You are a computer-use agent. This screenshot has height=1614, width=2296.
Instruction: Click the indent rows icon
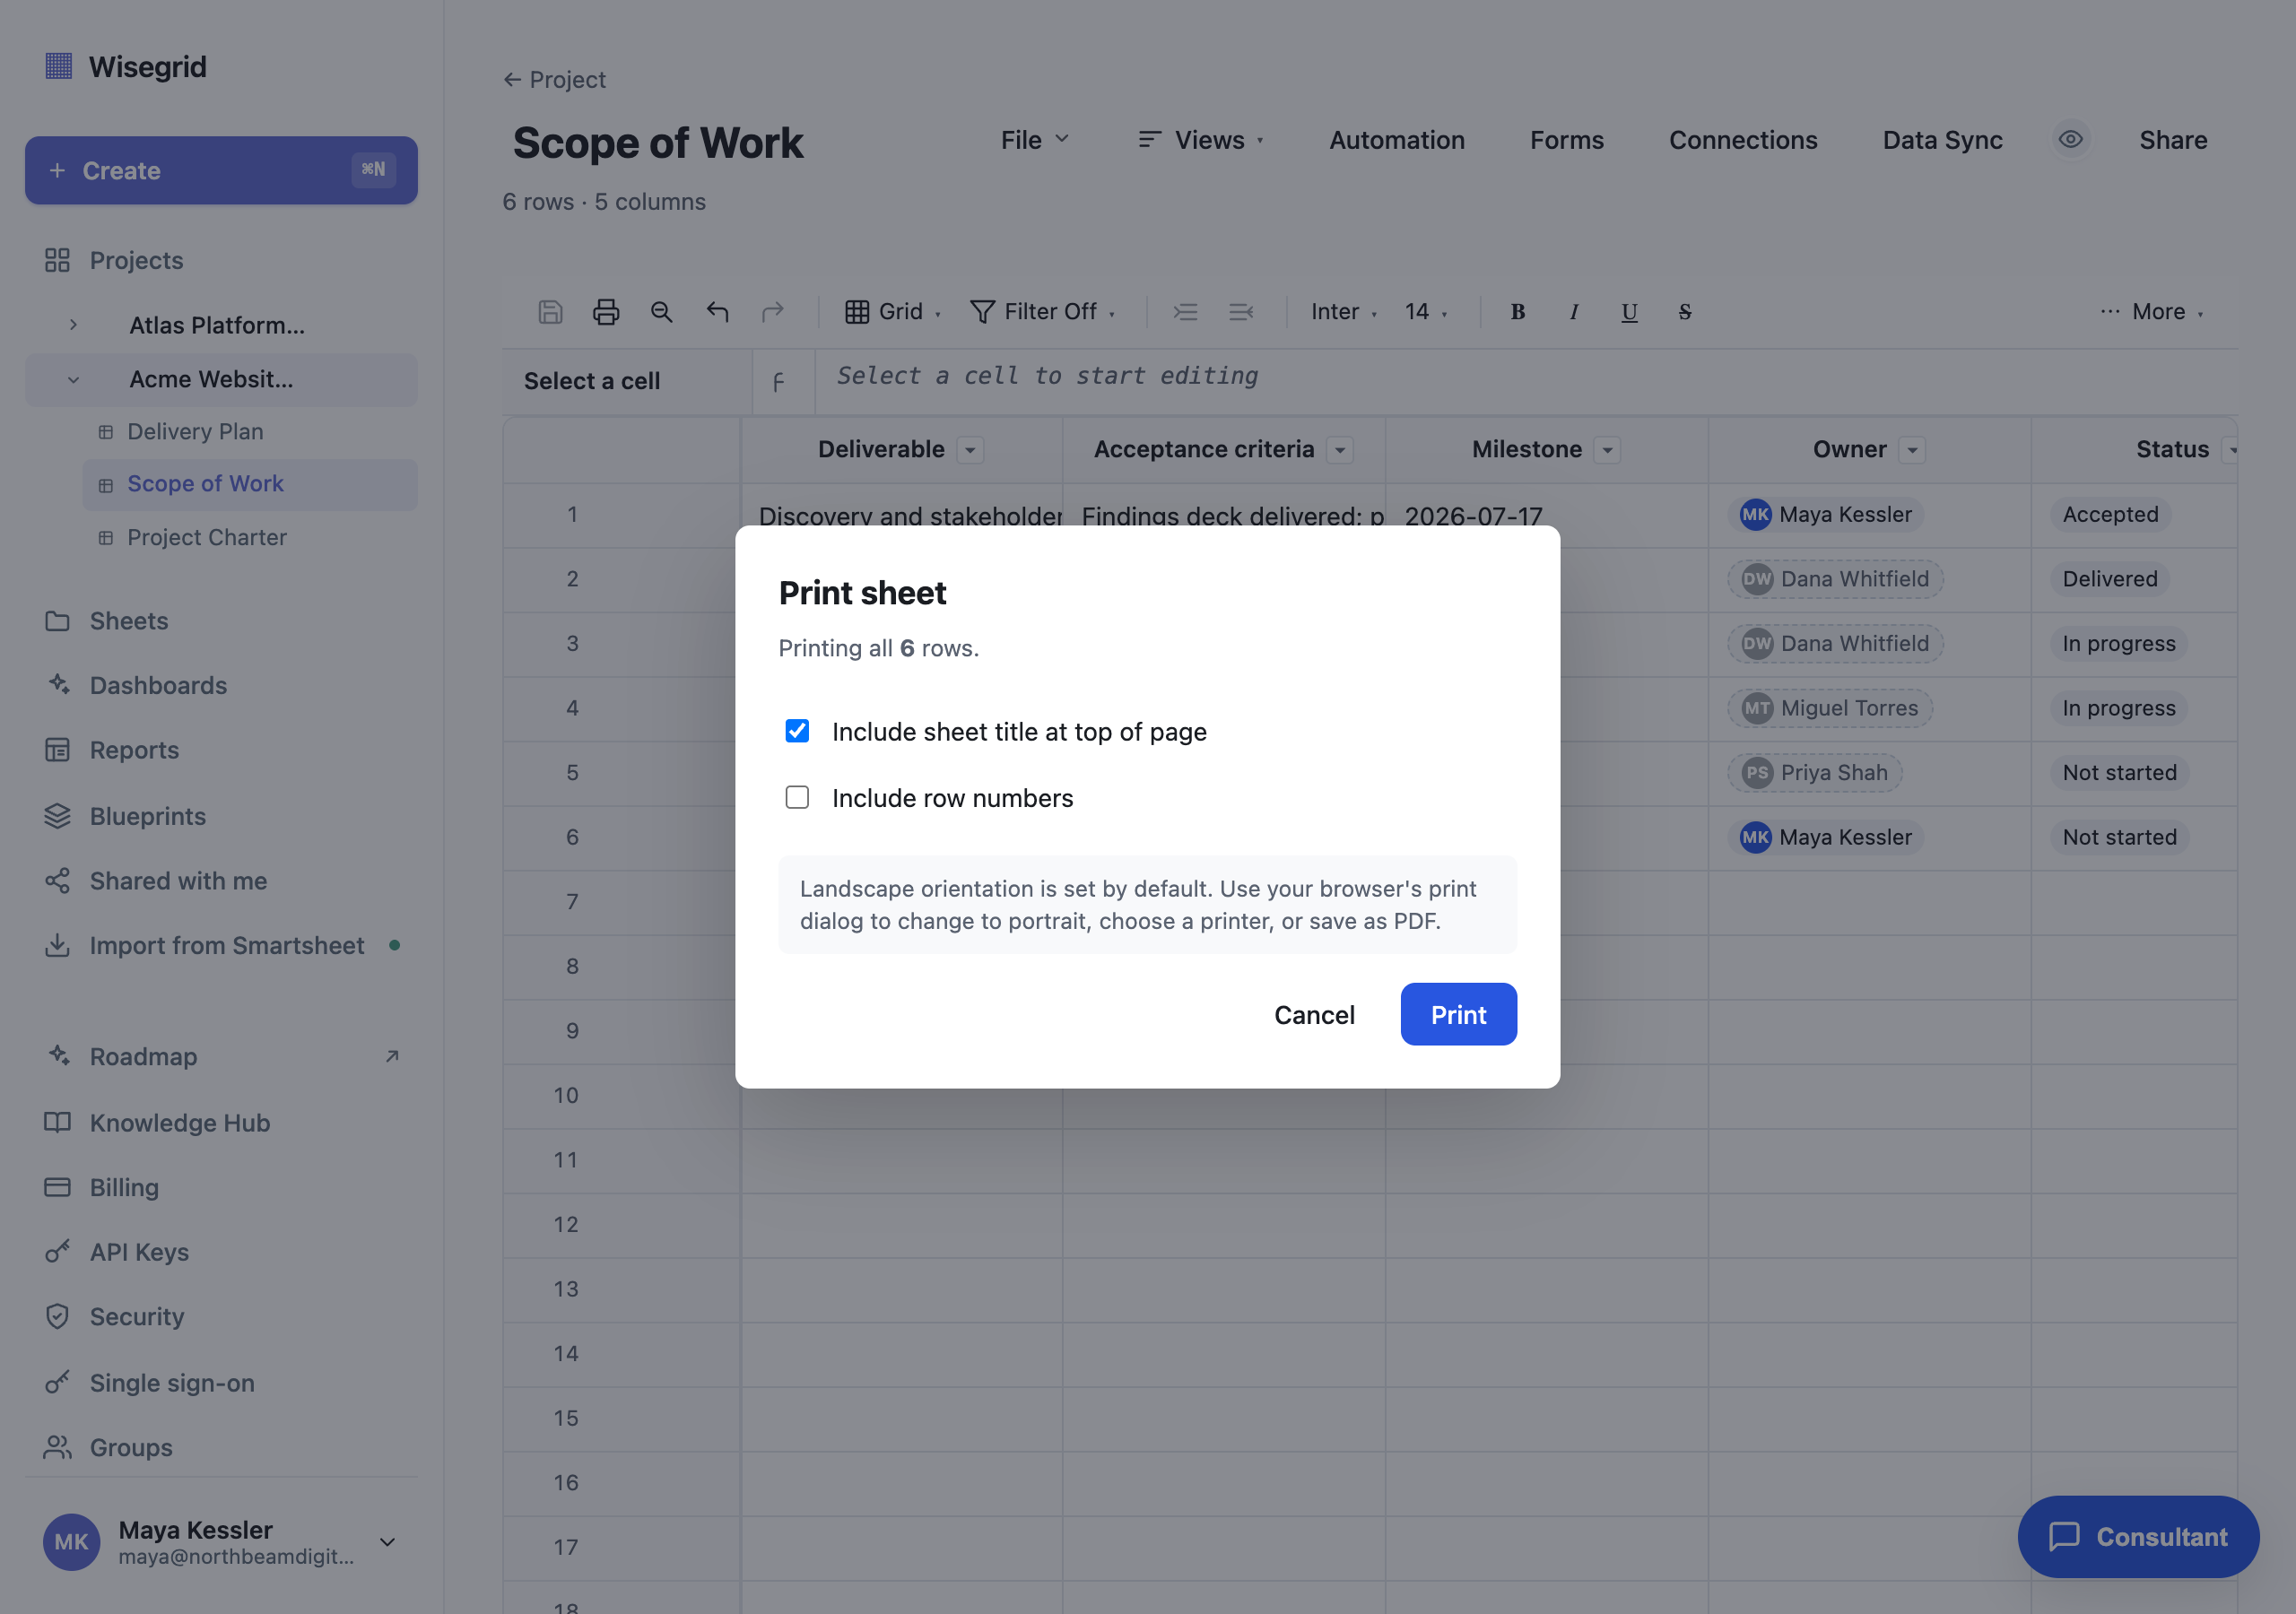tap(1186, 312)
